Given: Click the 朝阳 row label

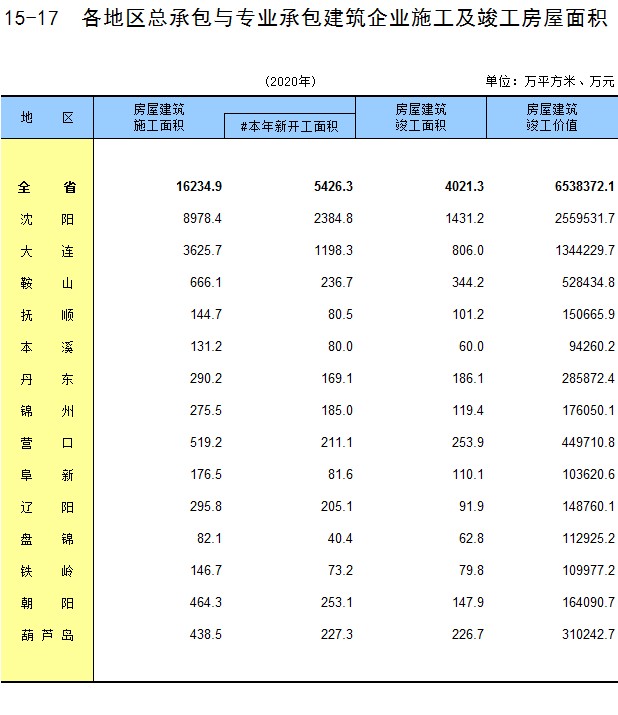Looking at the screenshot, I should pyautogui.click(x=47, y=603).
